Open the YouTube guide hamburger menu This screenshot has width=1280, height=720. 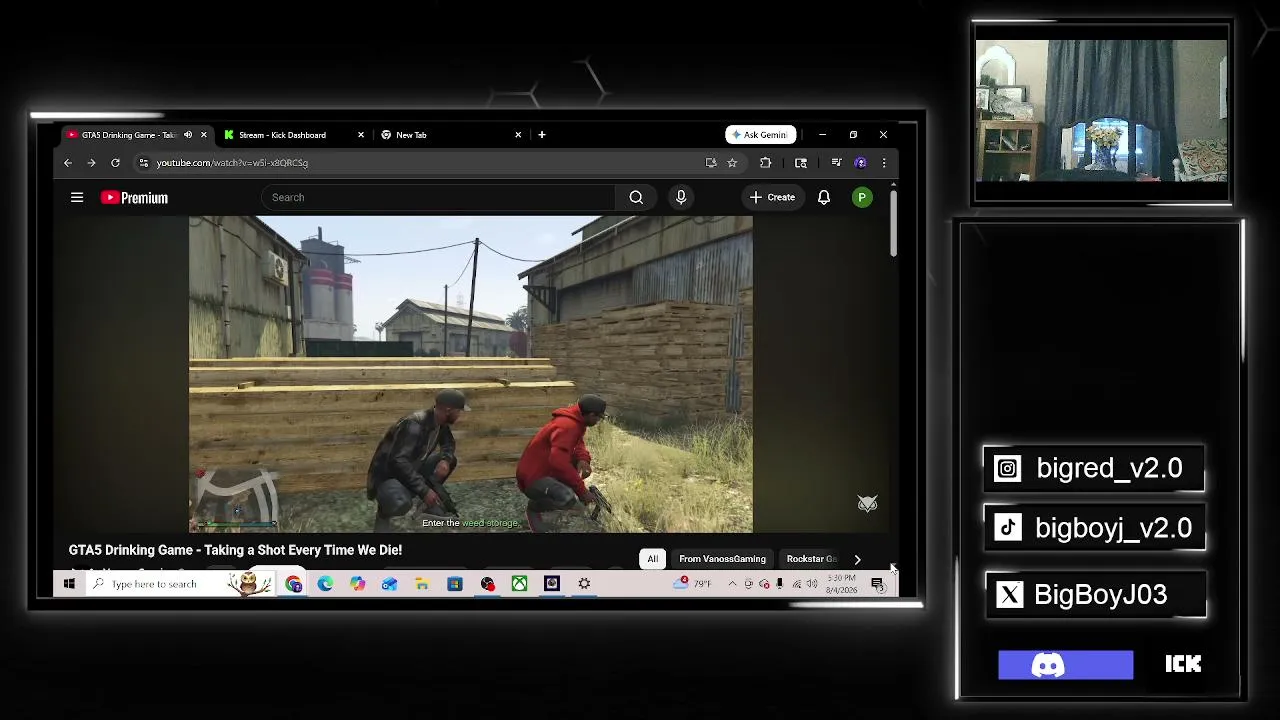tap(77, 197)
